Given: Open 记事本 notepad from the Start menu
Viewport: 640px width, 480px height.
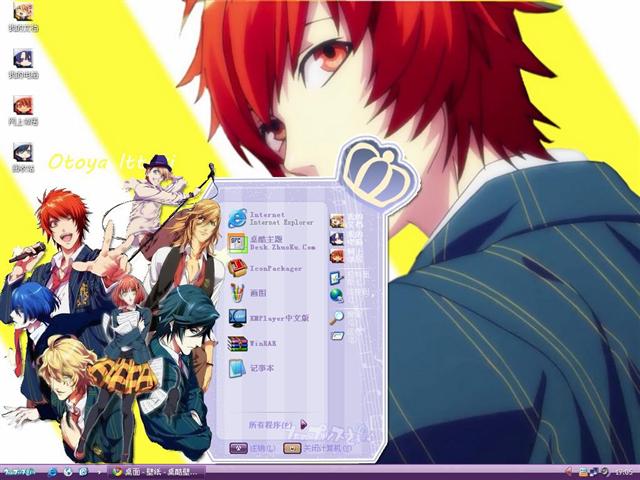Looking at the screenshot, I should click(x=251, y=368).
